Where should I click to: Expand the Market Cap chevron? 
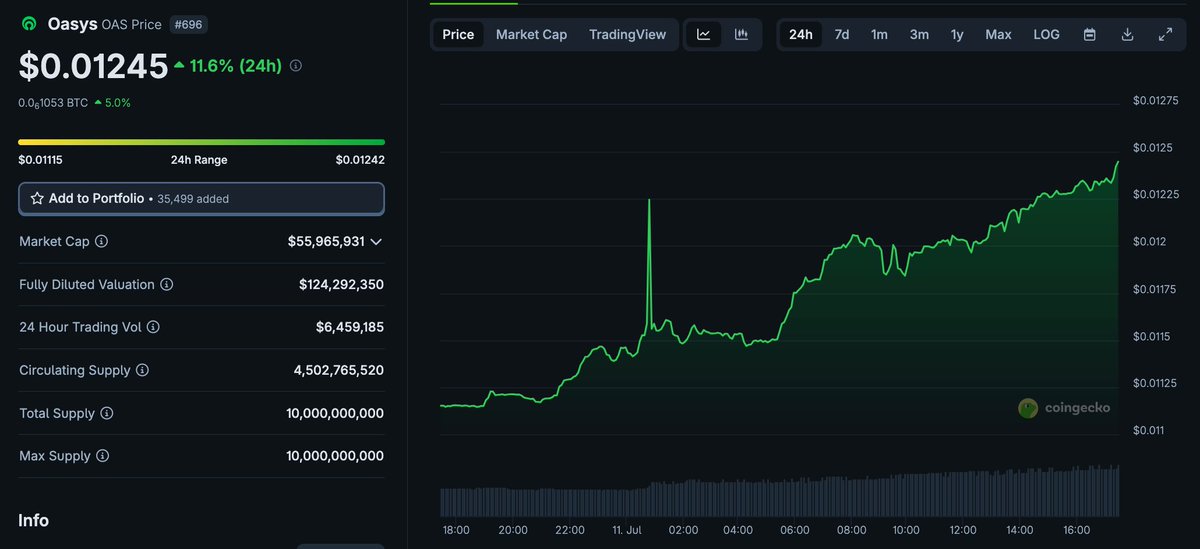376,242
